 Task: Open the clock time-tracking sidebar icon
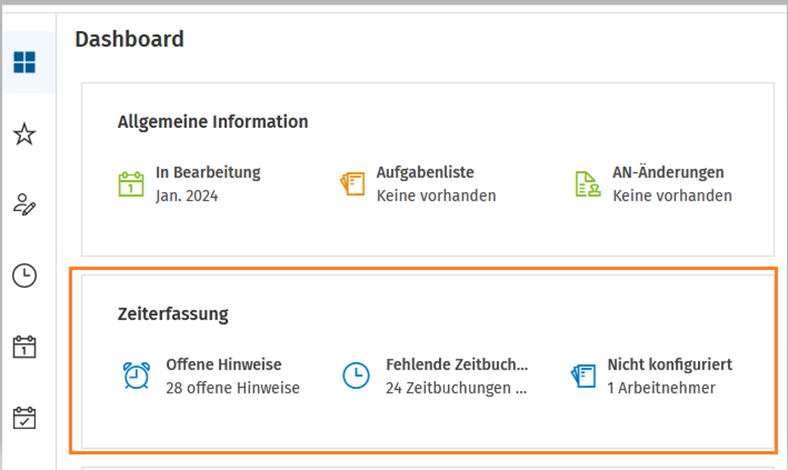[x=25, y=275]
